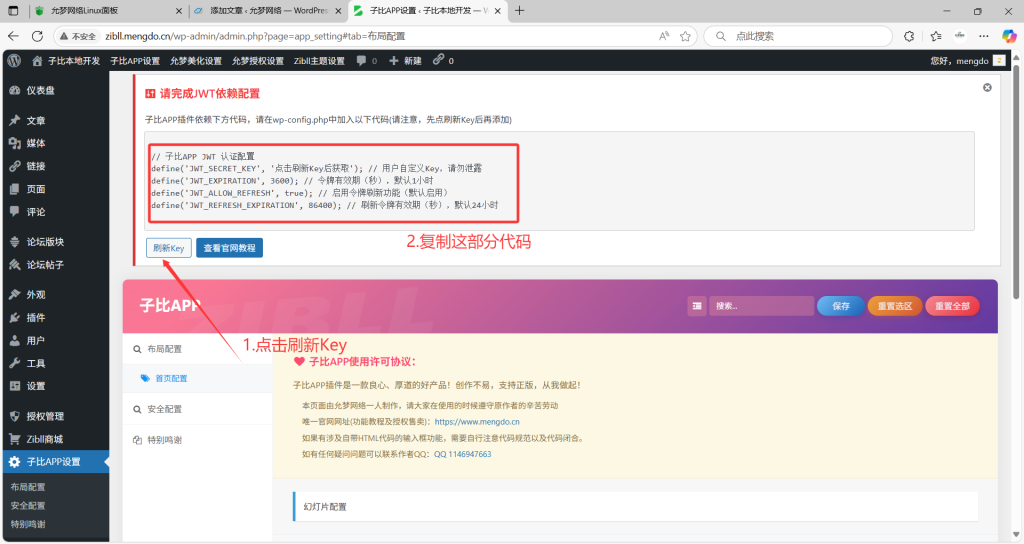Focus the settings 搜索 search field
The image size is (1024, 544).
(x=761, y=306)
